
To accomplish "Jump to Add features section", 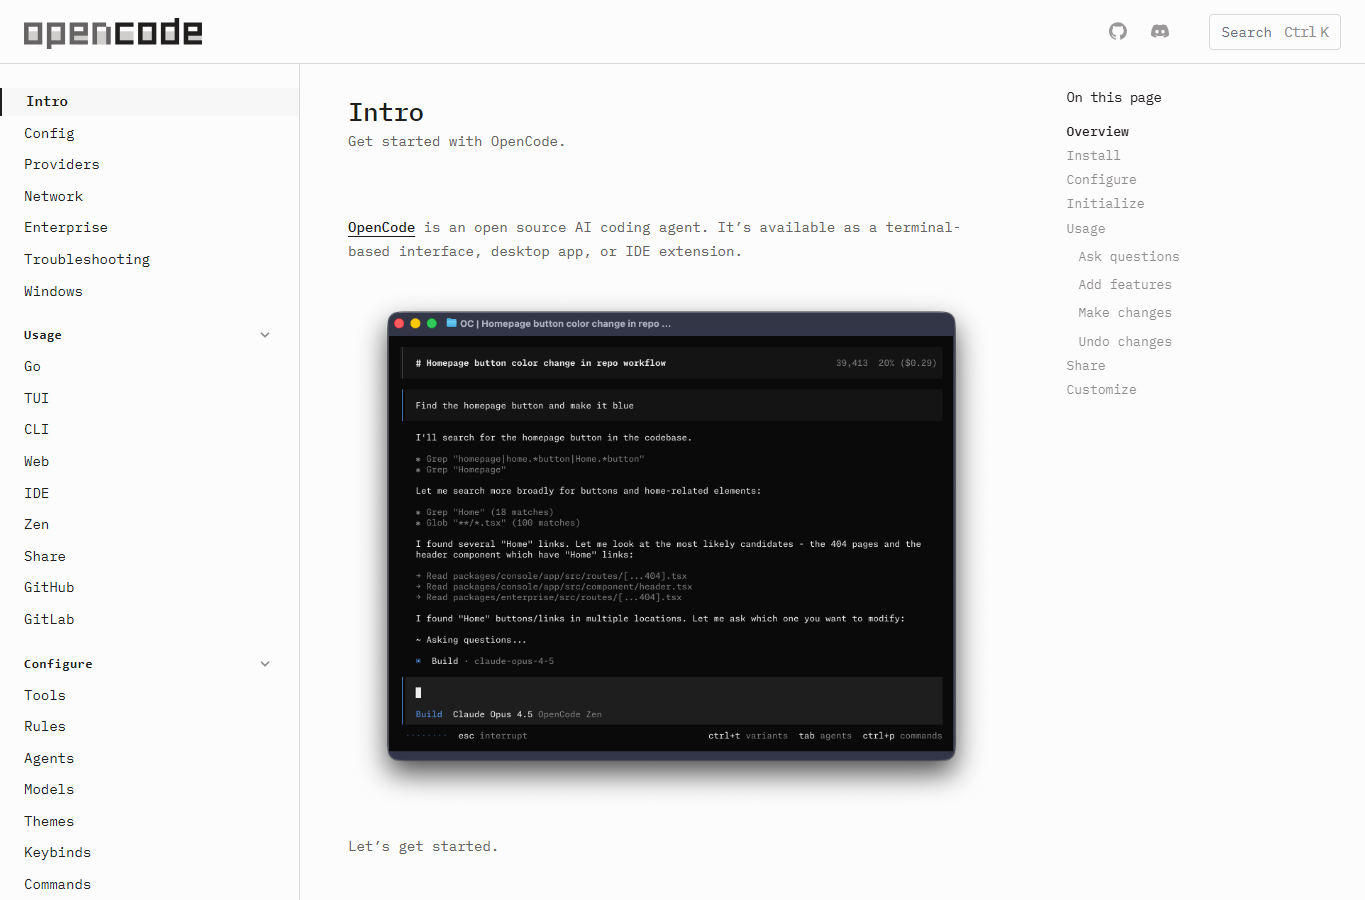I will (x=1125, y=284).
